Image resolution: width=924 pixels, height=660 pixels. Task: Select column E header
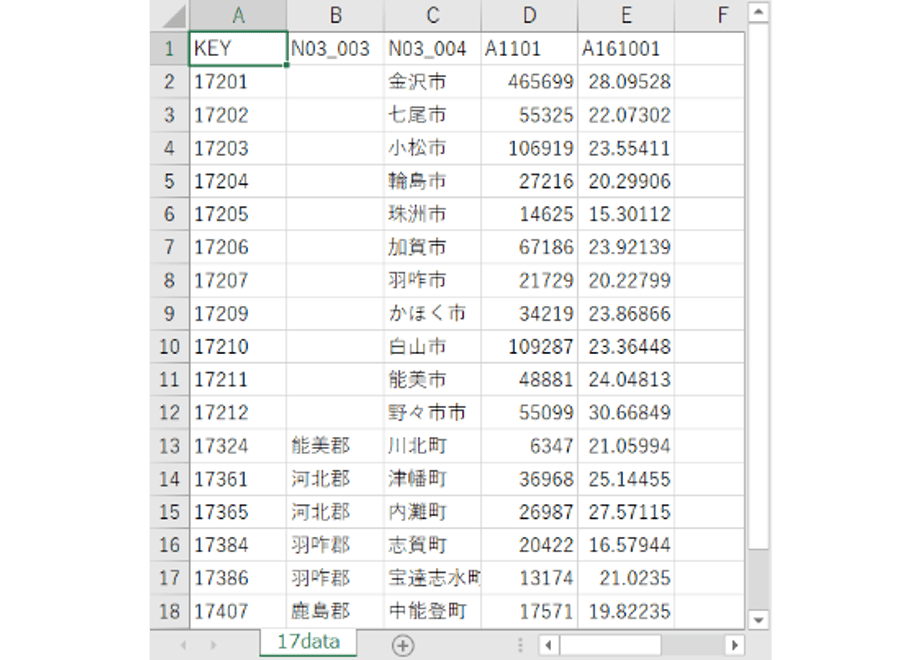pyautogui.click(x=626, y=15)
